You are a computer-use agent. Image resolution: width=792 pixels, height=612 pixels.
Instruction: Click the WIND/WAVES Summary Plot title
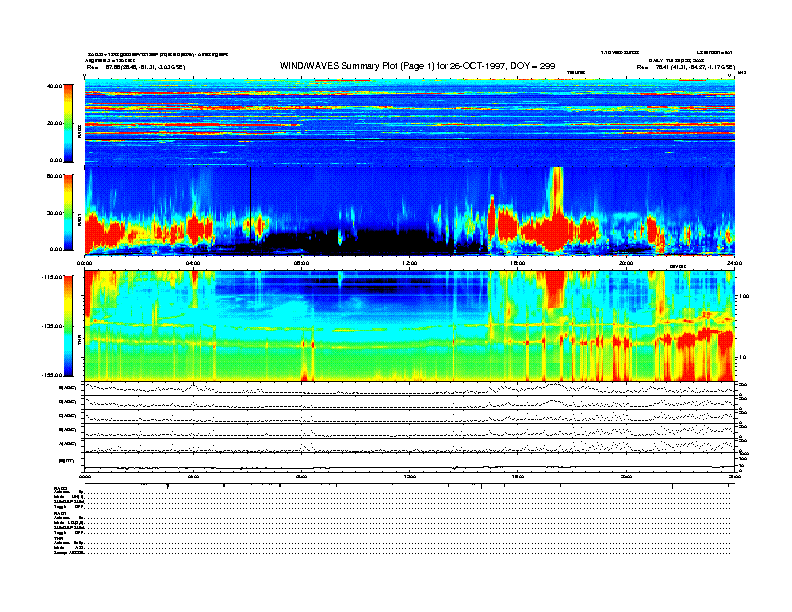click(417, 66)
